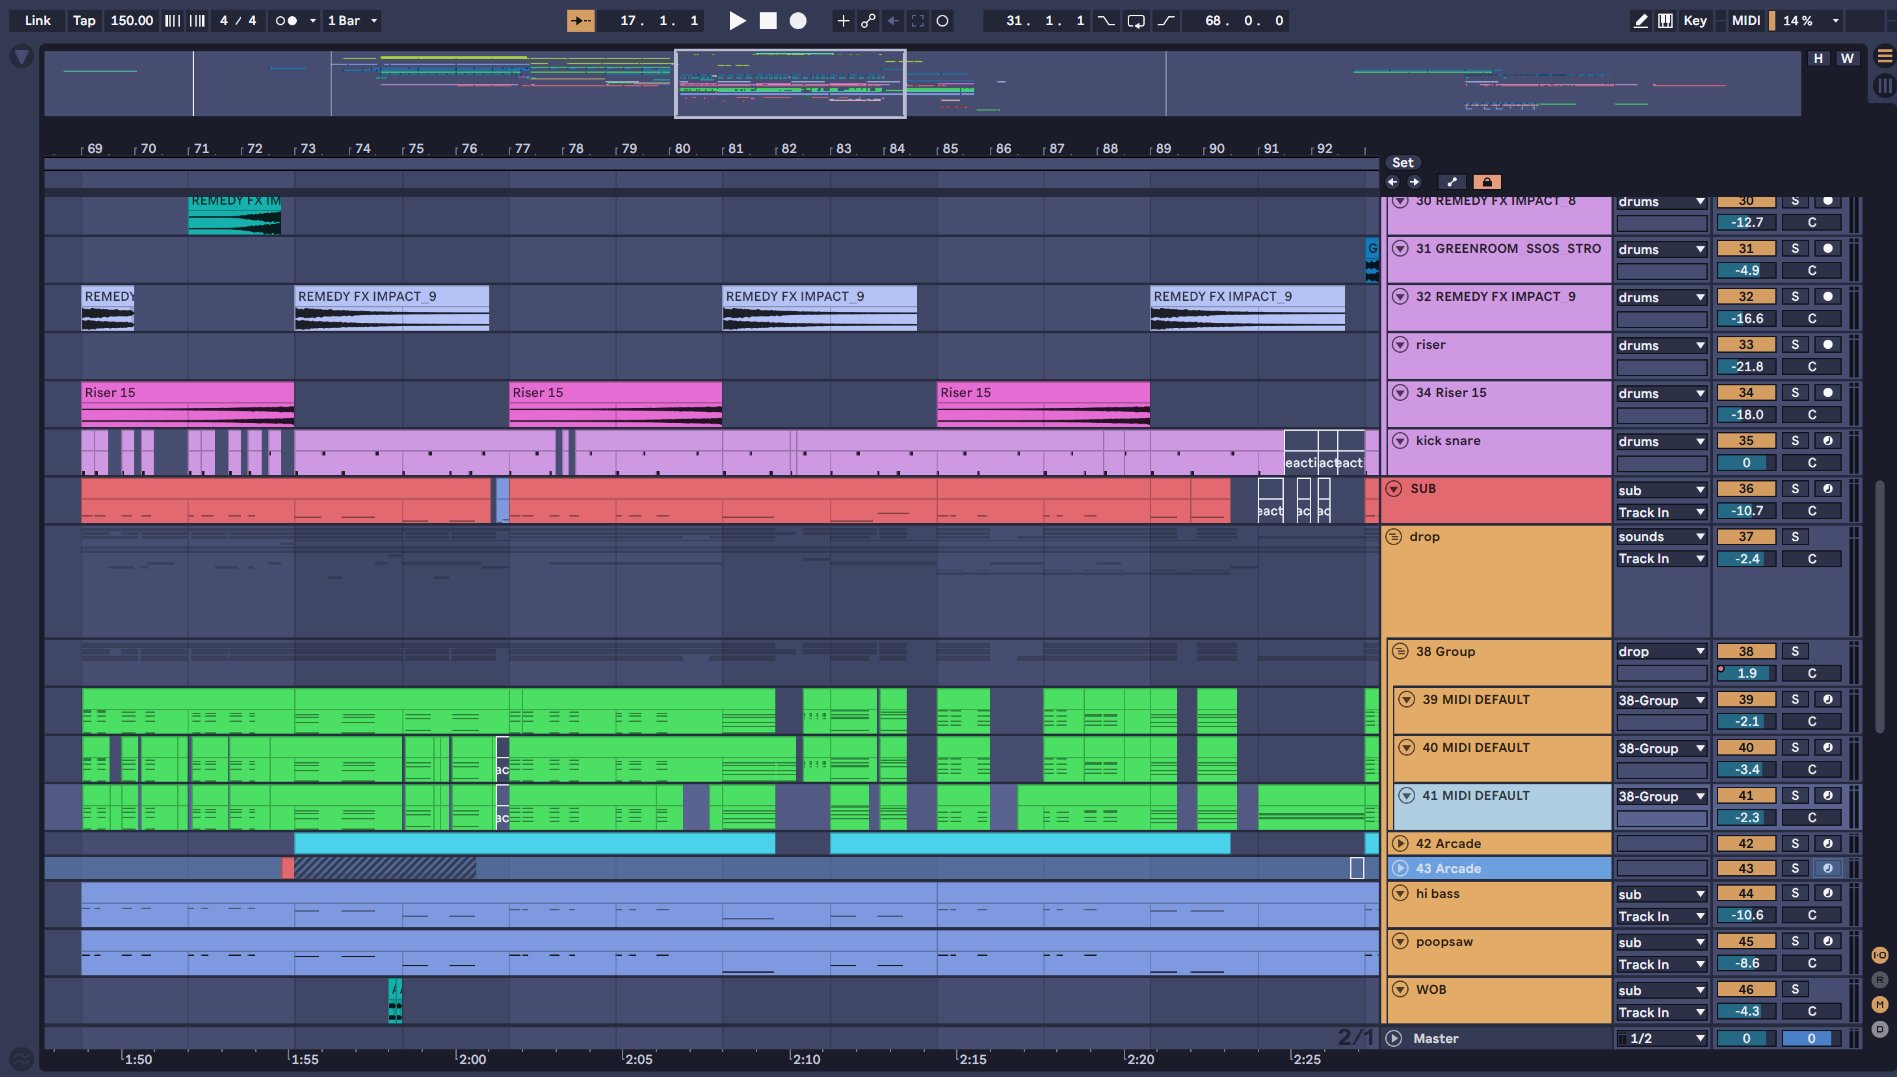Viewport: 1897px width, 1077px height.
Task: Toggle the computer MIDI keyboard icon
Action: tap(1667, 20)
